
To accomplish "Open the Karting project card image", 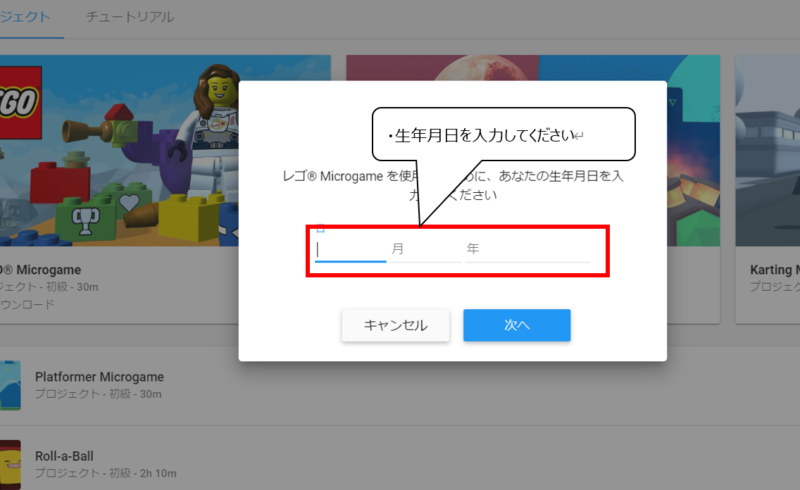I will [x=767, y=151].
